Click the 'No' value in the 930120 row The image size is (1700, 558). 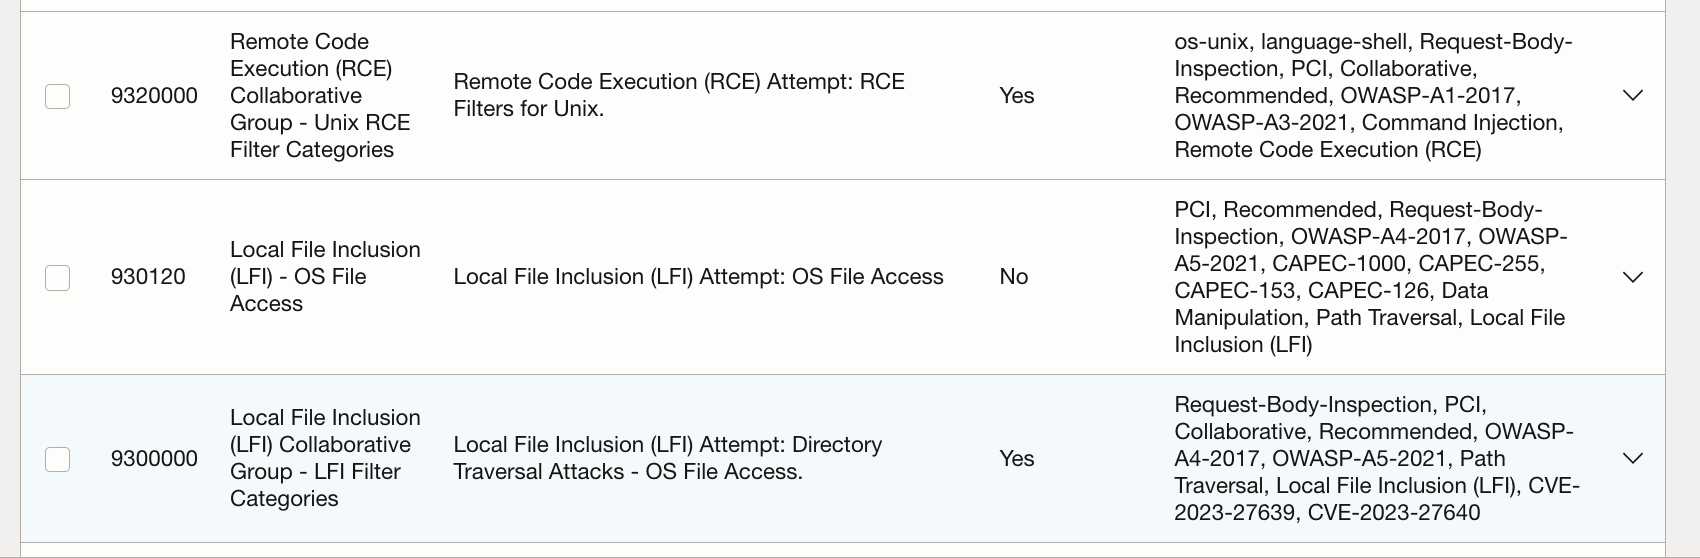1013,277
